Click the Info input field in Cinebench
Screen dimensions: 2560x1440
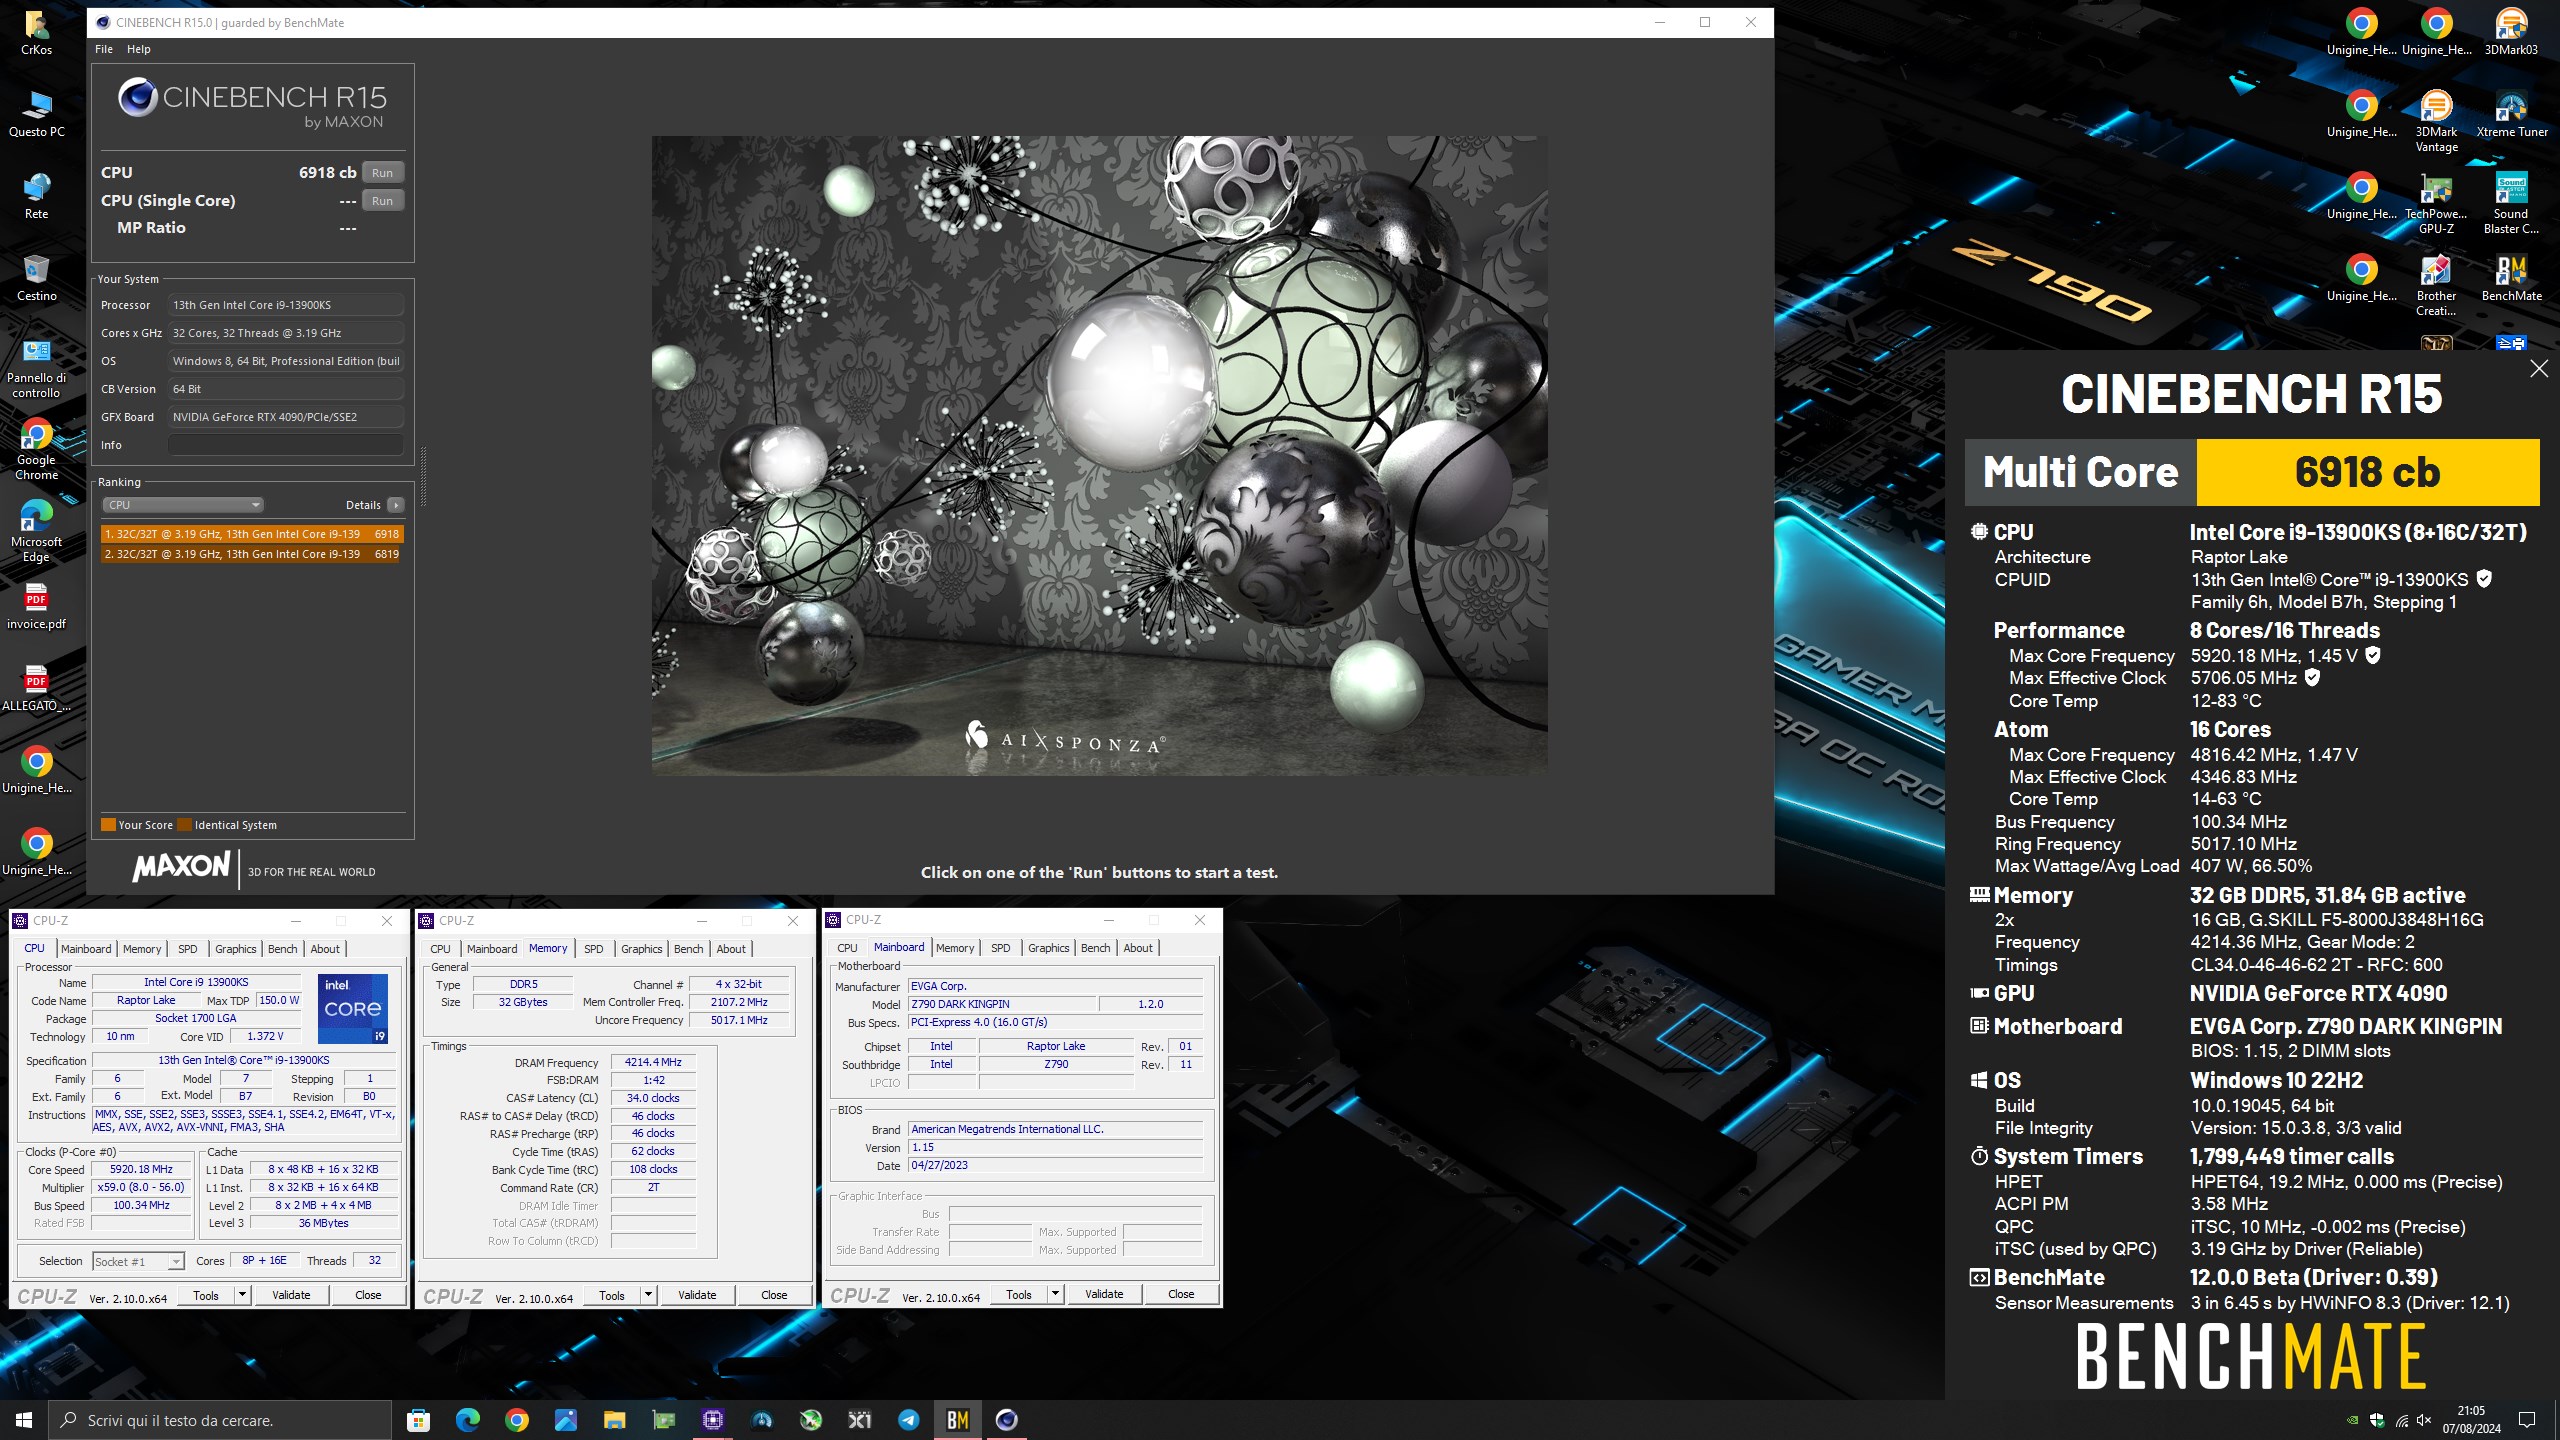286,445
